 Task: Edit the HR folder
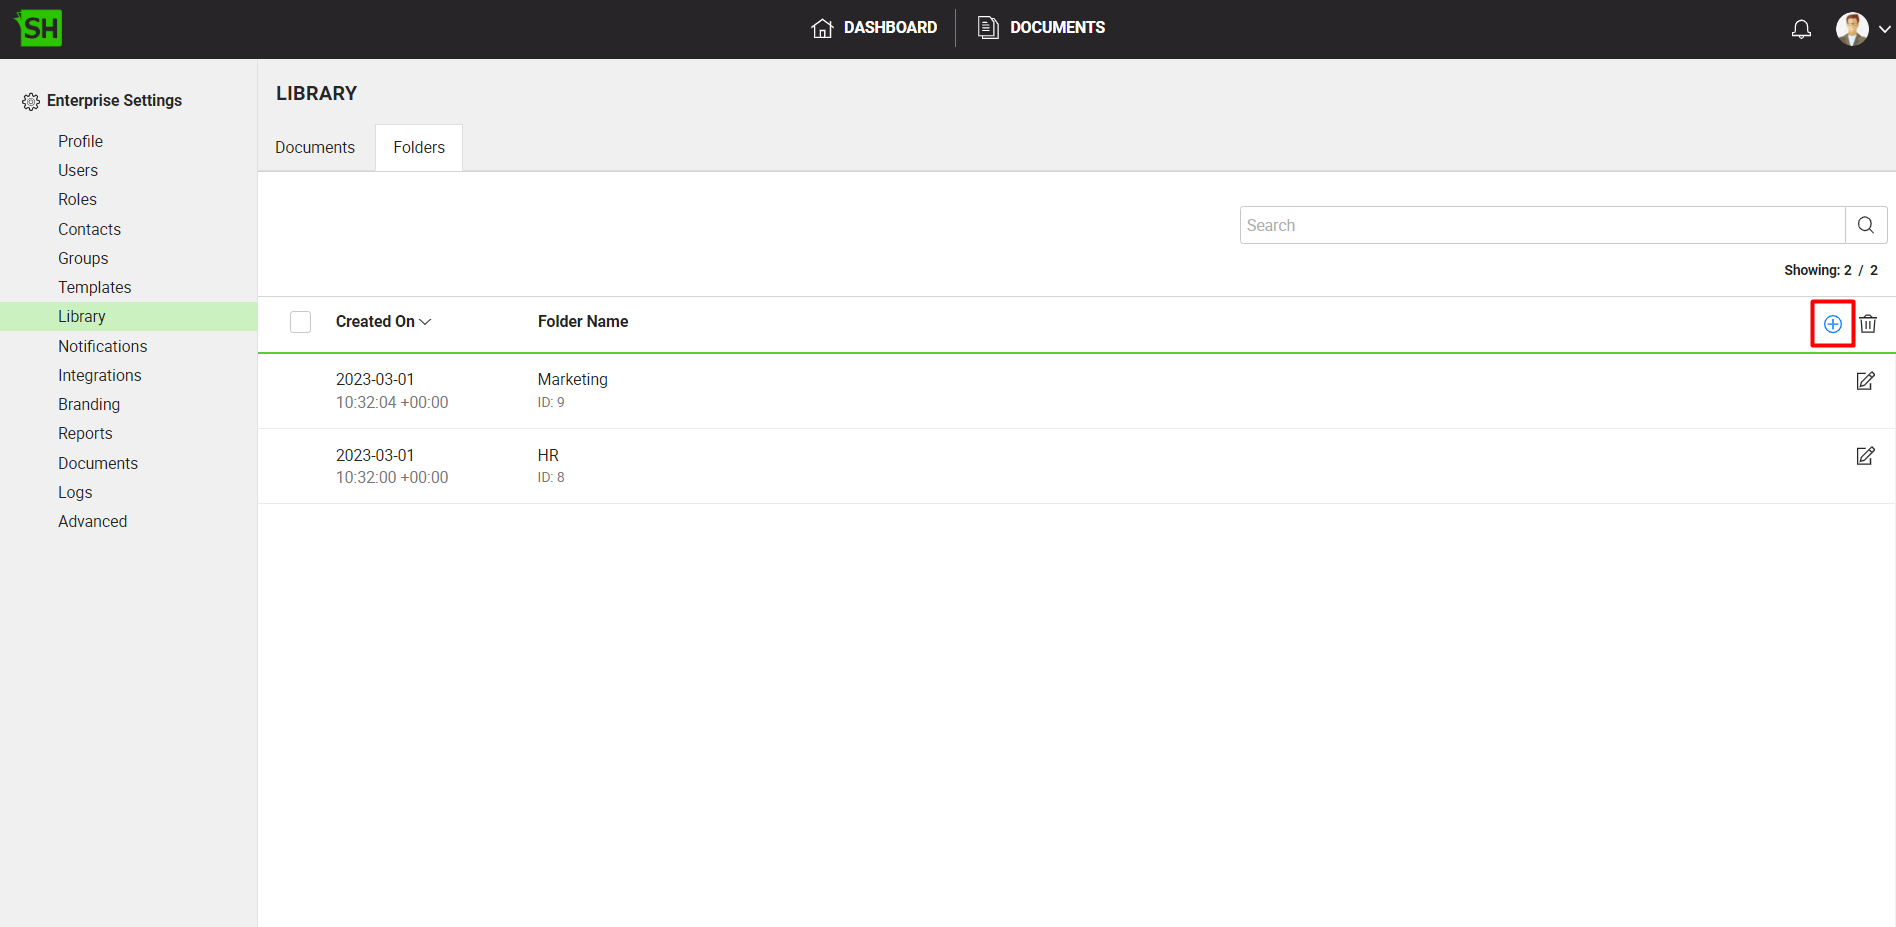(1865, 456)
